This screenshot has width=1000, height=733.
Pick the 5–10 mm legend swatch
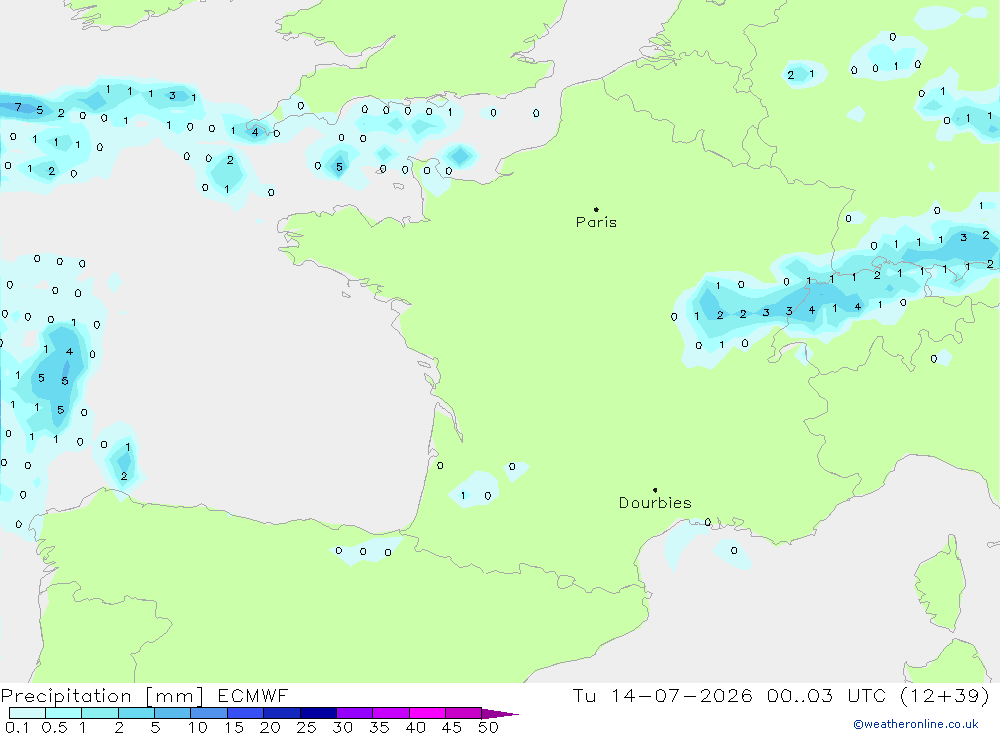(x=173, y=713)
